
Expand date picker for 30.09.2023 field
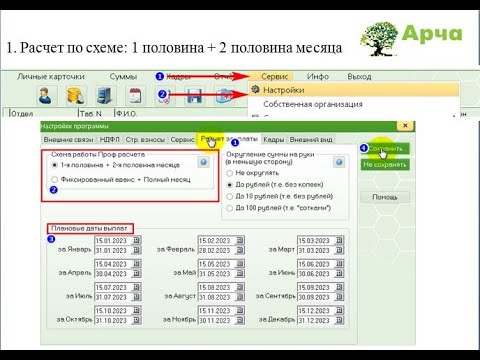[339, 297]
